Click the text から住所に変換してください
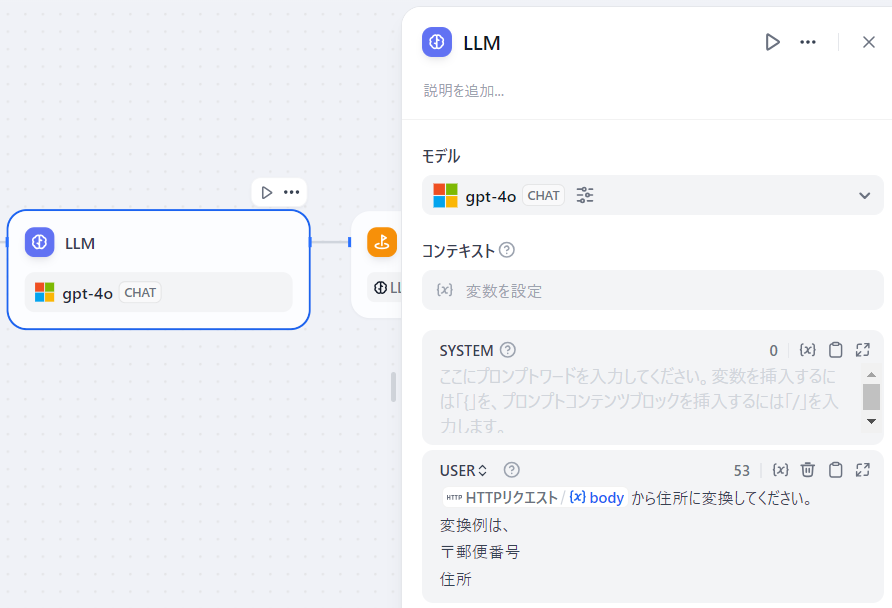The width and height of the screenshot is (892, 608). click(x=721, y=498)
